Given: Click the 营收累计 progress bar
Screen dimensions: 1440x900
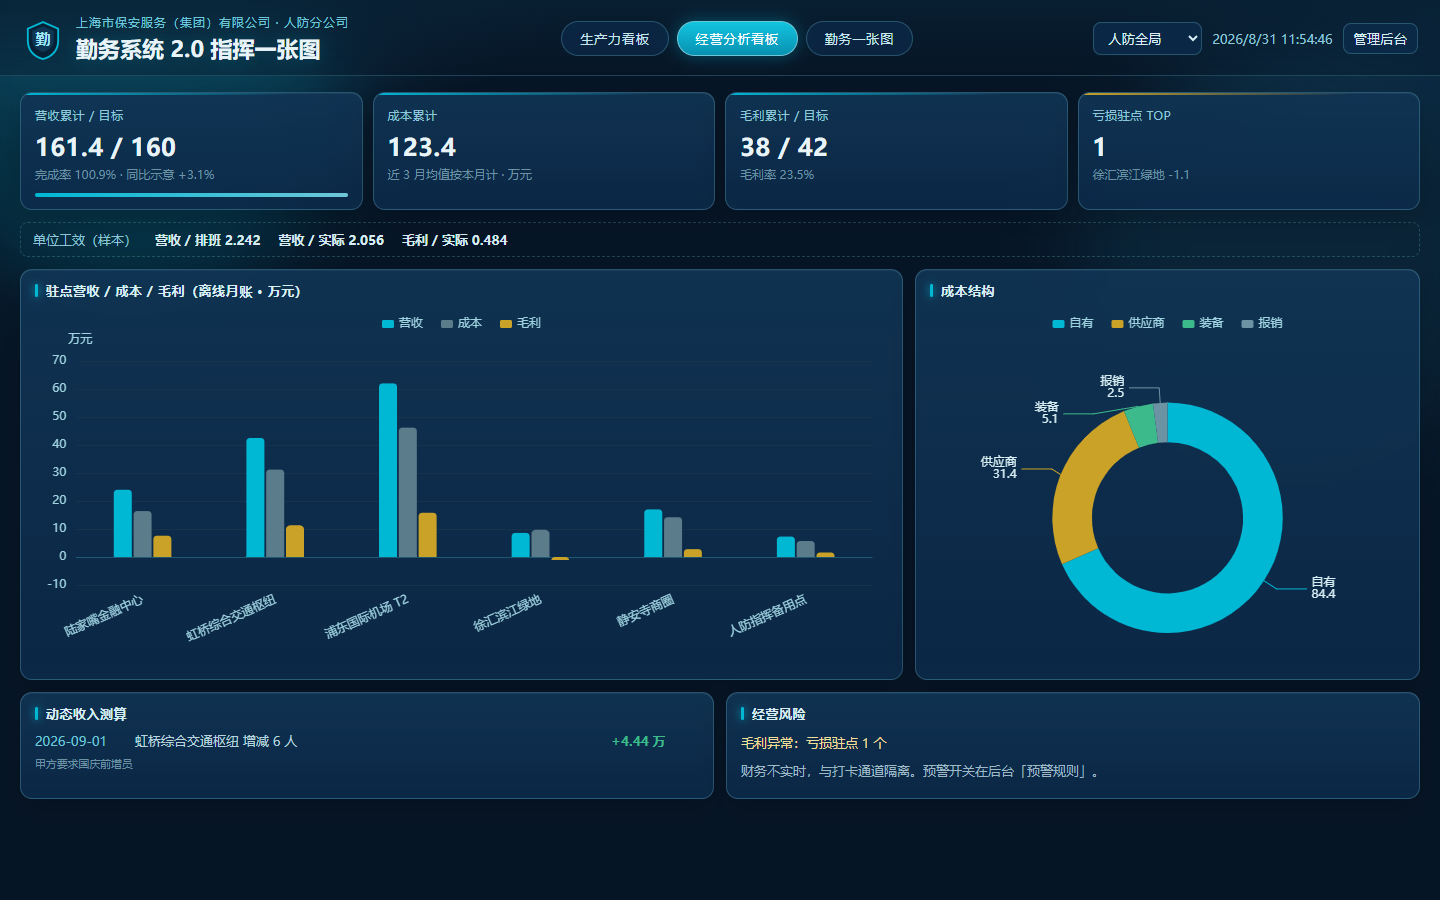Looking at the screenshot, I should 191,195.
